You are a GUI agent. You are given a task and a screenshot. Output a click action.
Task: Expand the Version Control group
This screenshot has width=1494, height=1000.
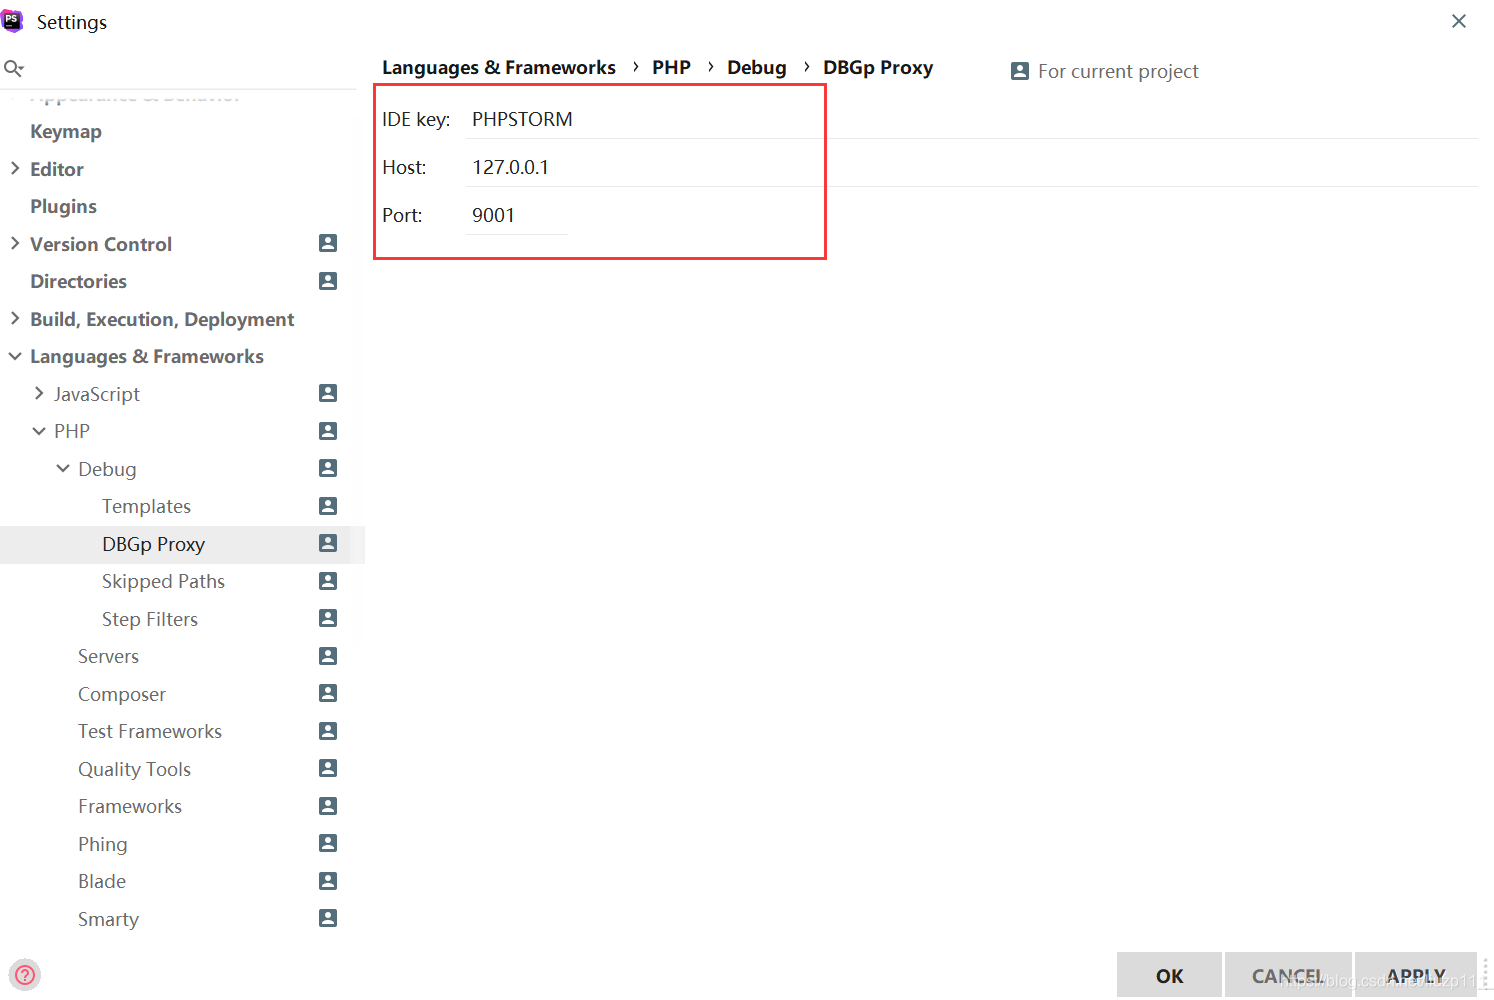pyautogui.click(x=15, y=244)
